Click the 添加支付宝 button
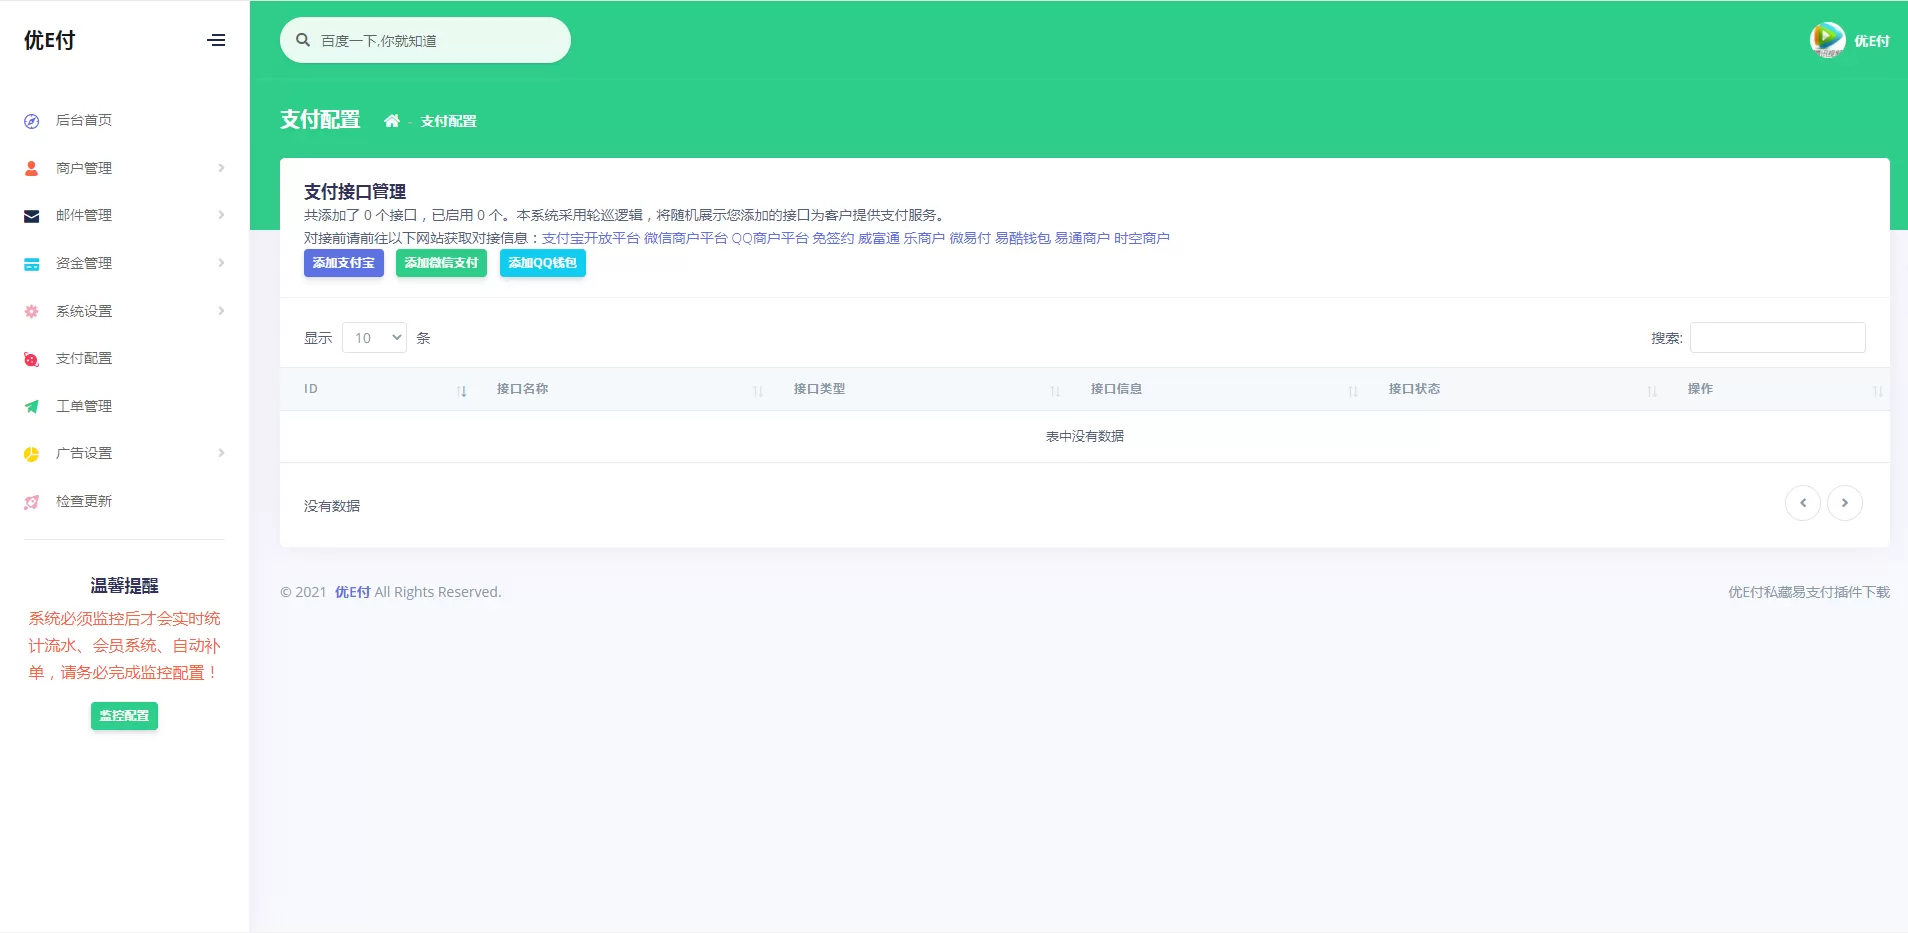The image size is (1908, 933). [343, 263]
